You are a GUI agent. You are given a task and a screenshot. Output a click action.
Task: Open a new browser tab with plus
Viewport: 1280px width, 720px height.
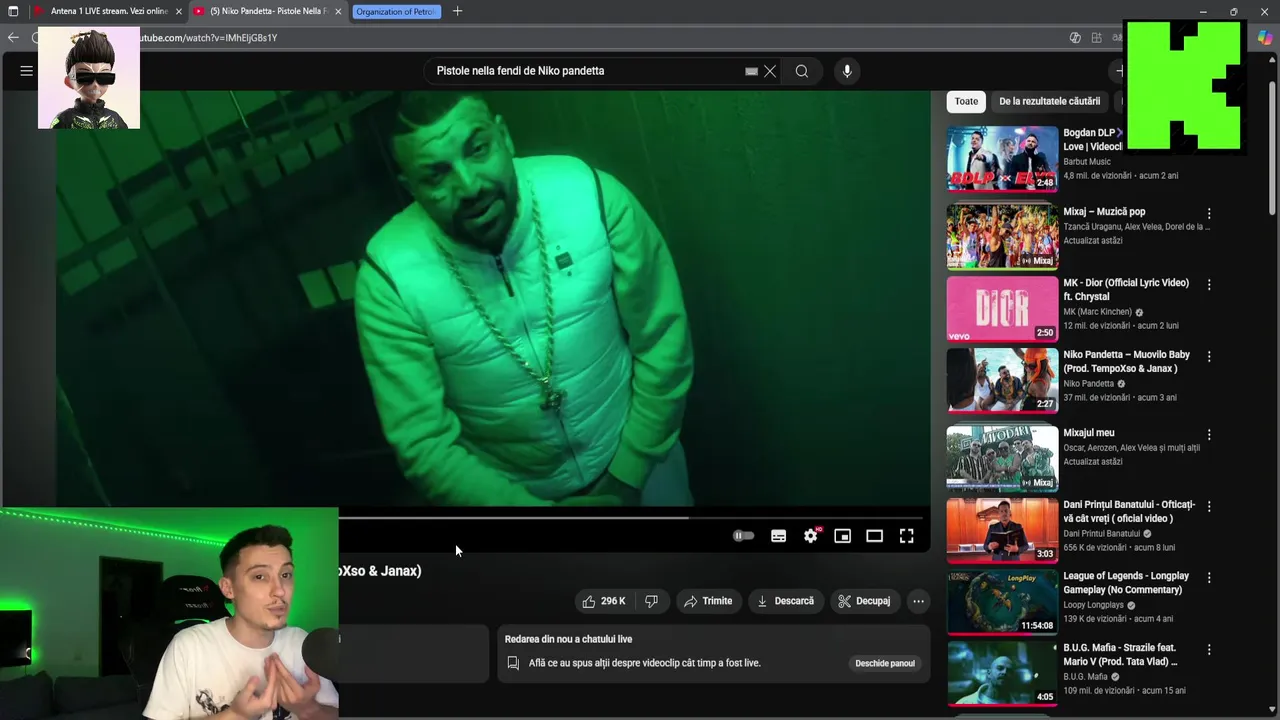point(457,11)
